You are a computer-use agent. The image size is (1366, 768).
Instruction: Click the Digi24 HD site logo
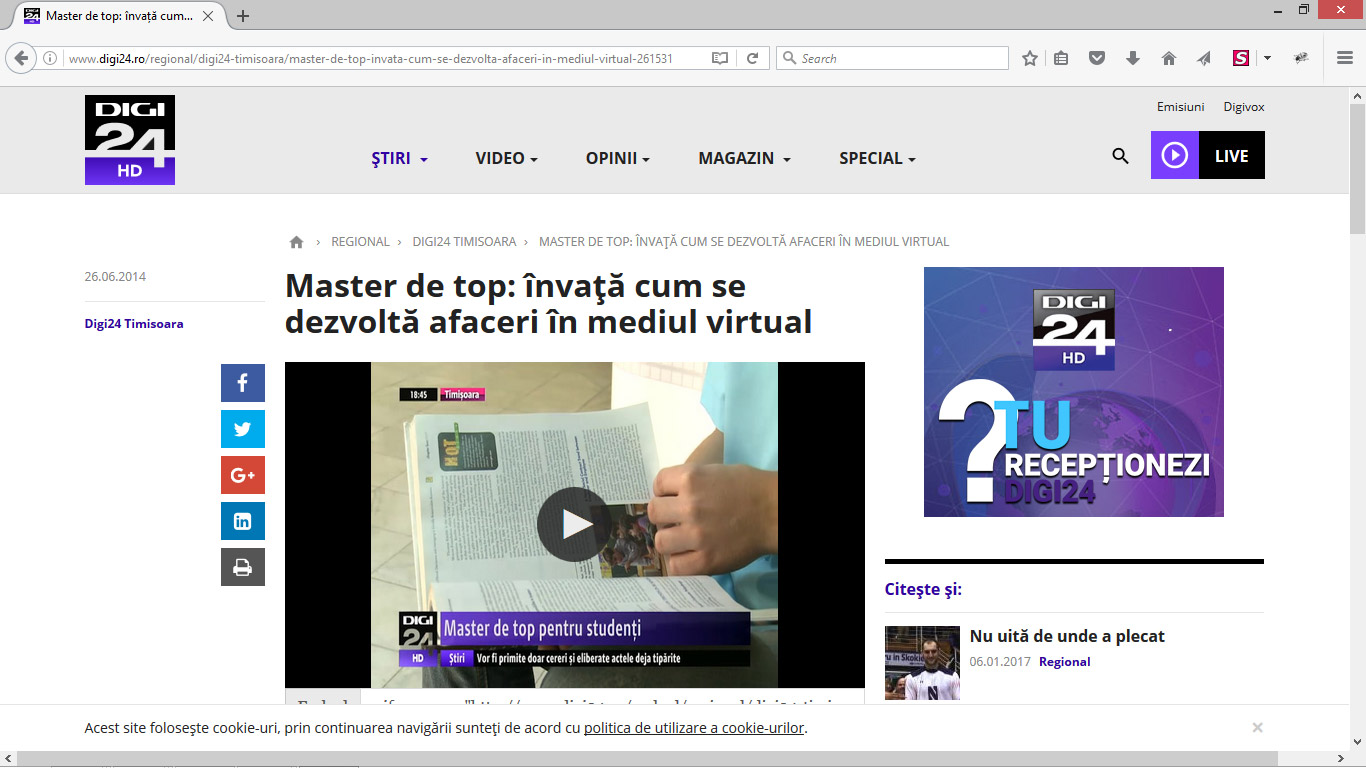tap(130, 140)
